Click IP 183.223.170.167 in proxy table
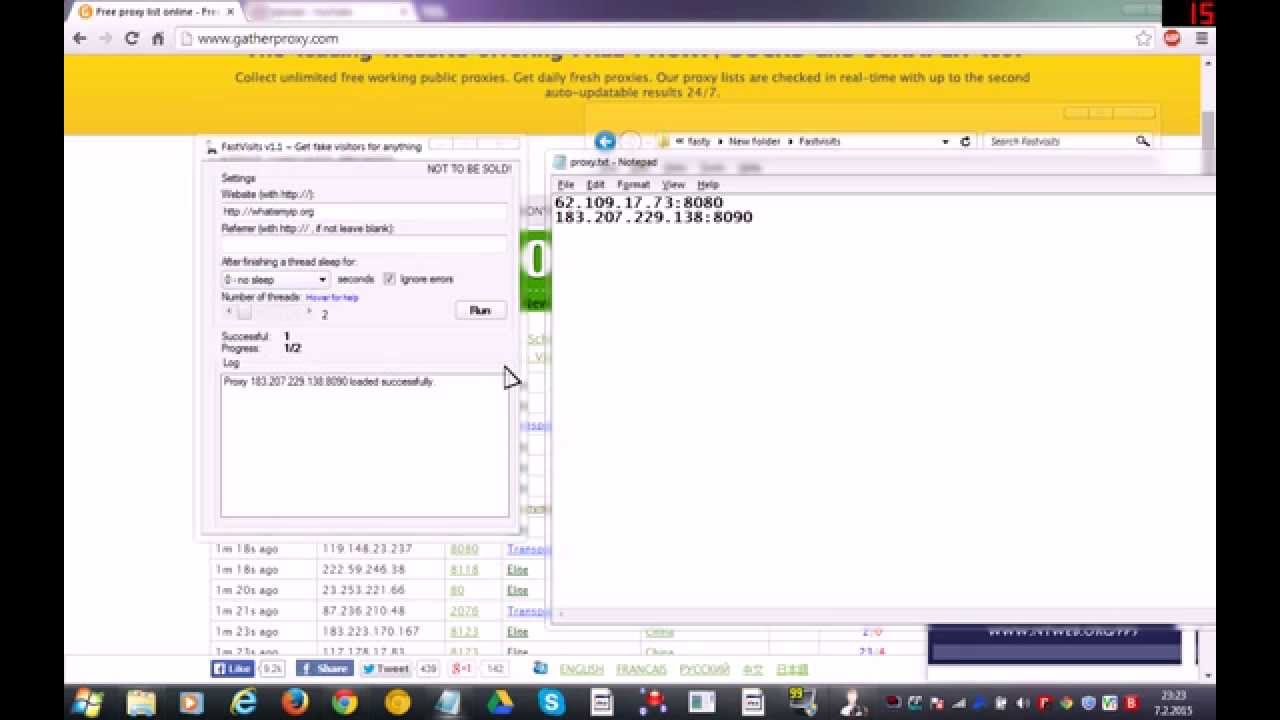The width and height of the screenshot is (1280, 720). (370, 632)
